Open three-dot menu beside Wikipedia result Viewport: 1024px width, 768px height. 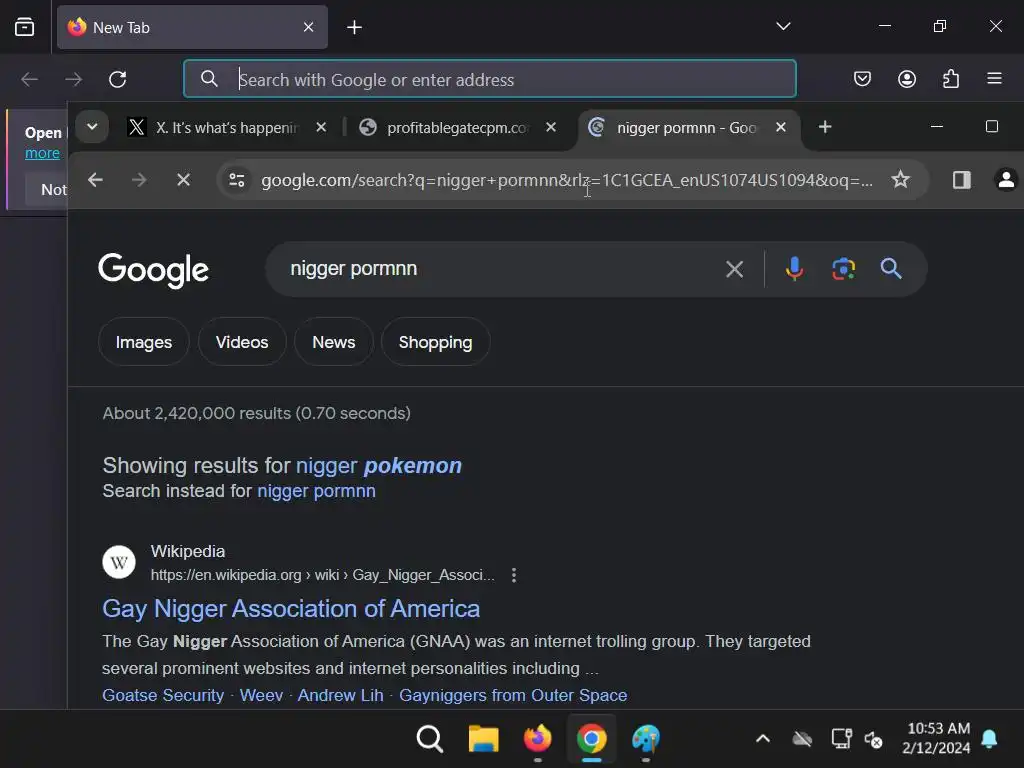pos(514,575)
